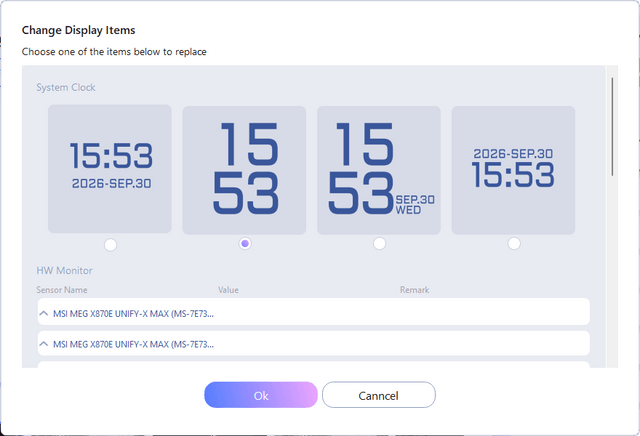The width and height of the screenshot is (640, 436).
Task: Click the selected radio under stacked 15 53 clock
Action: pyautogui.click(x=245, y=244)
